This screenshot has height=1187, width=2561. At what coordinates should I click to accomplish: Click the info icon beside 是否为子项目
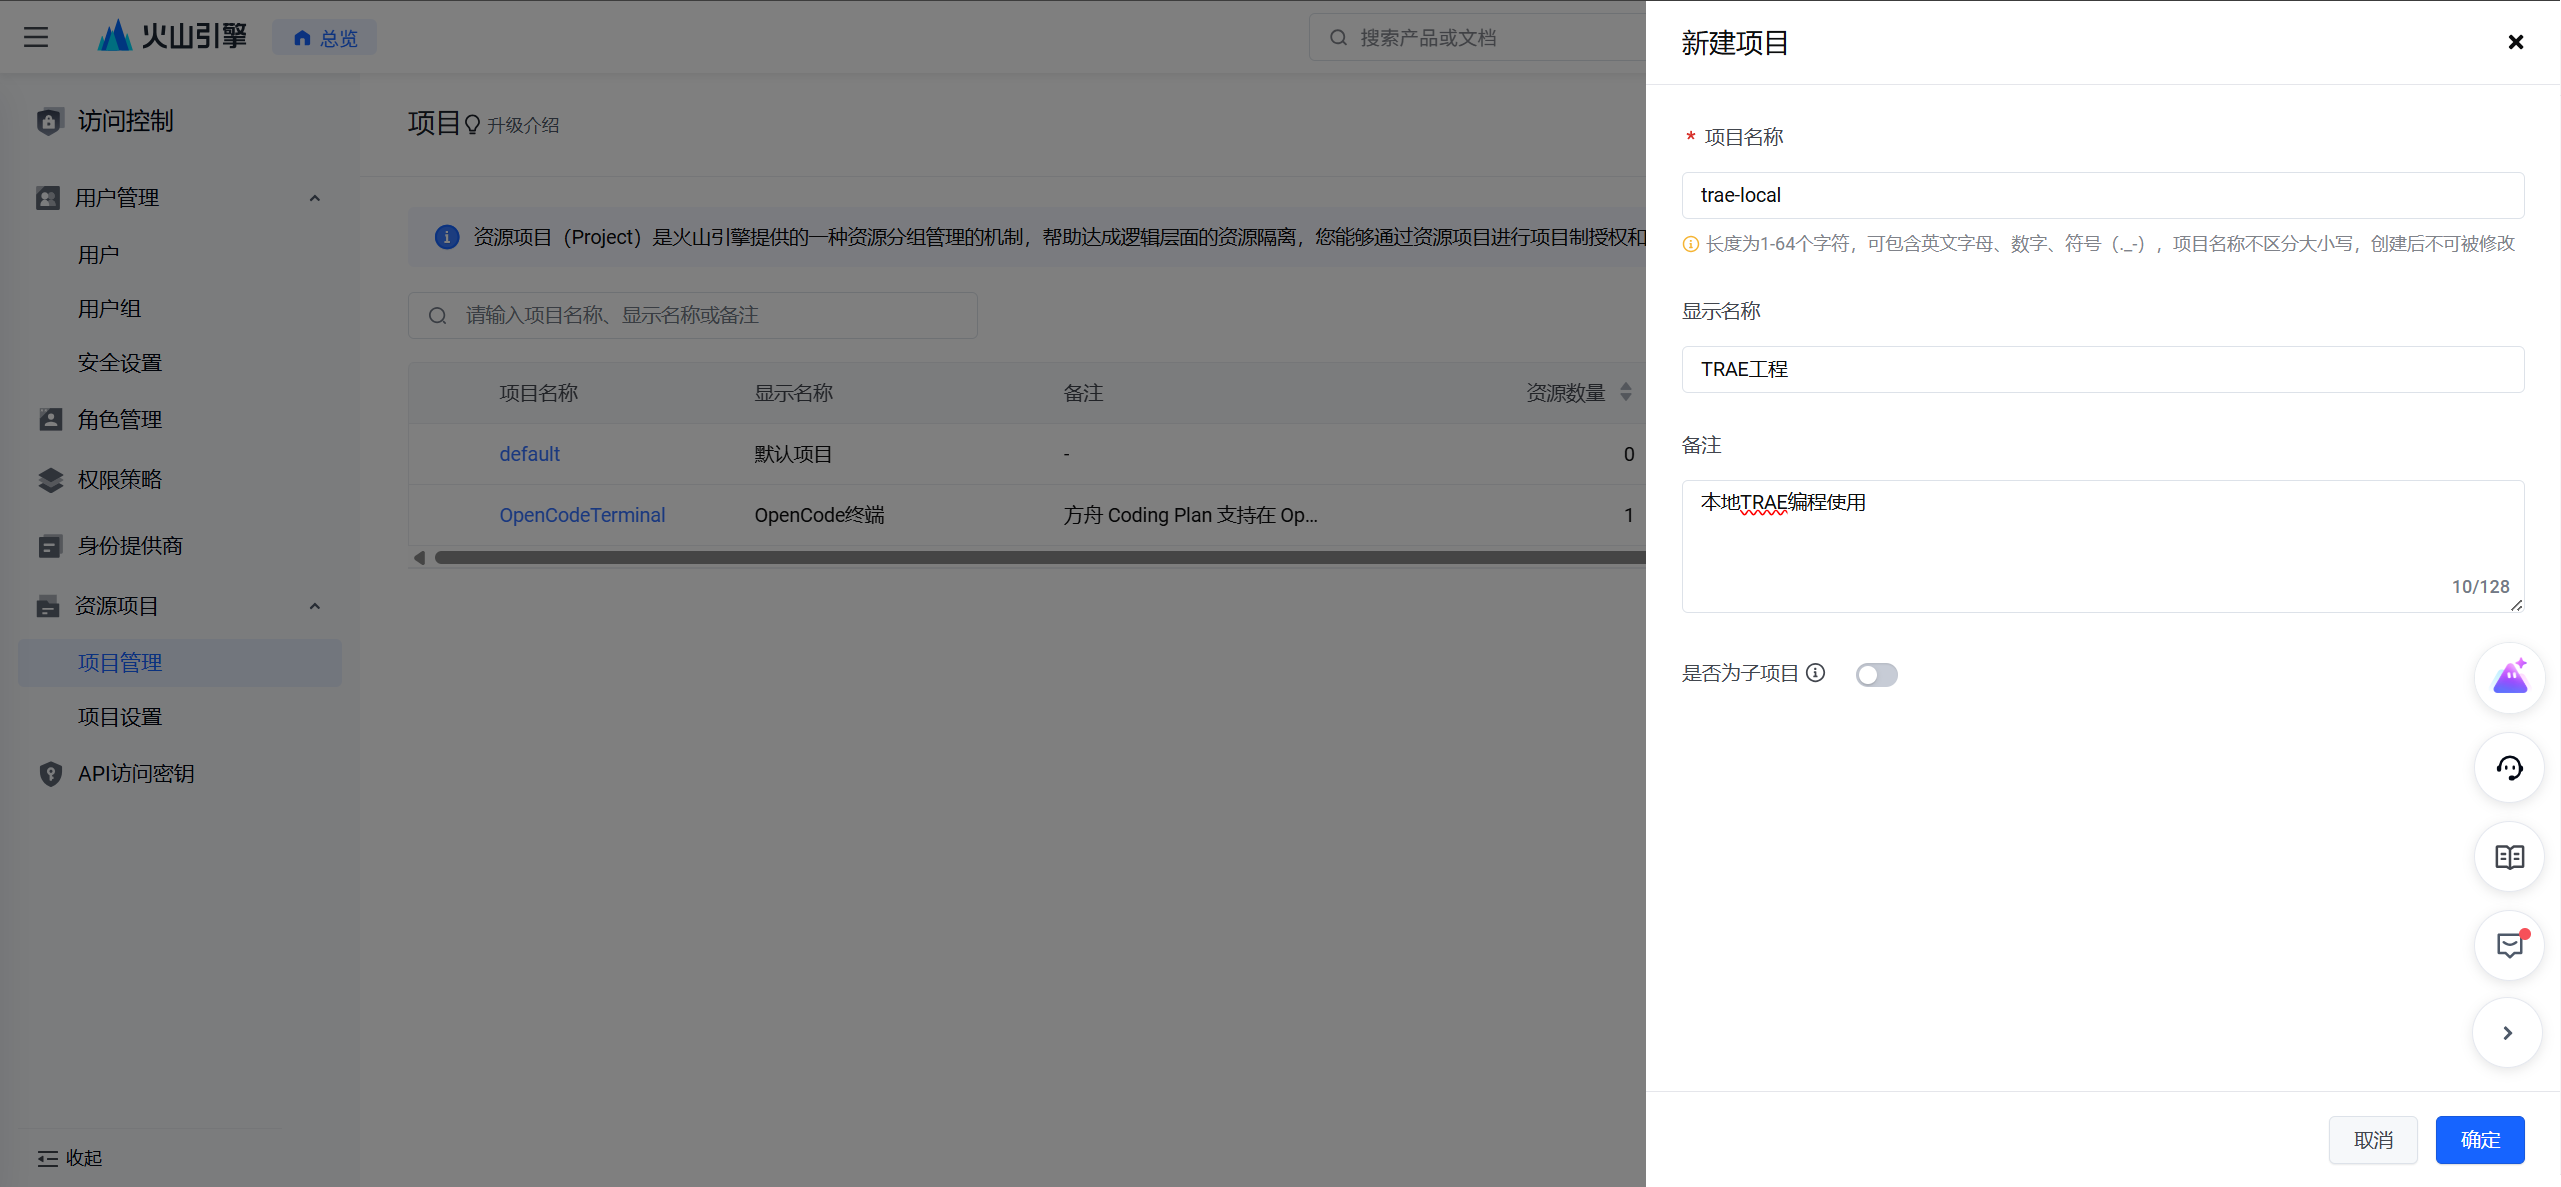1816,673
